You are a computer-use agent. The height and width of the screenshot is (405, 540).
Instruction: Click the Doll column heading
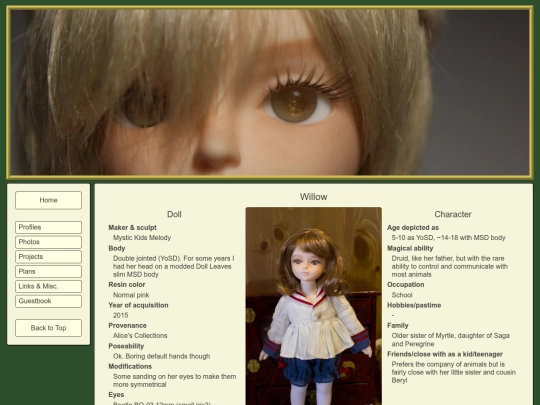coord(174,214)
